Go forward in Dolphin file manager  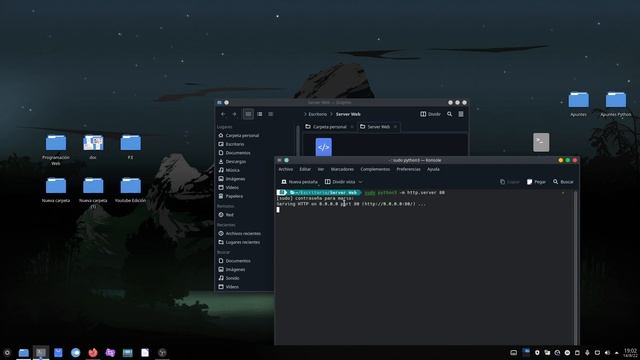point(234,114)
